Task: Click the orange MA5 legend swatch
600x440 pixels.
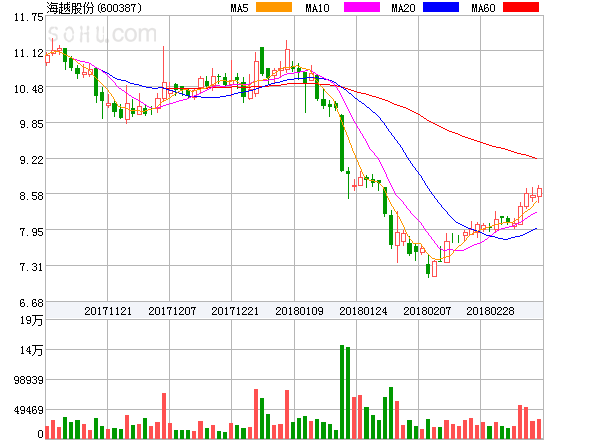Action: click(274, 7)
